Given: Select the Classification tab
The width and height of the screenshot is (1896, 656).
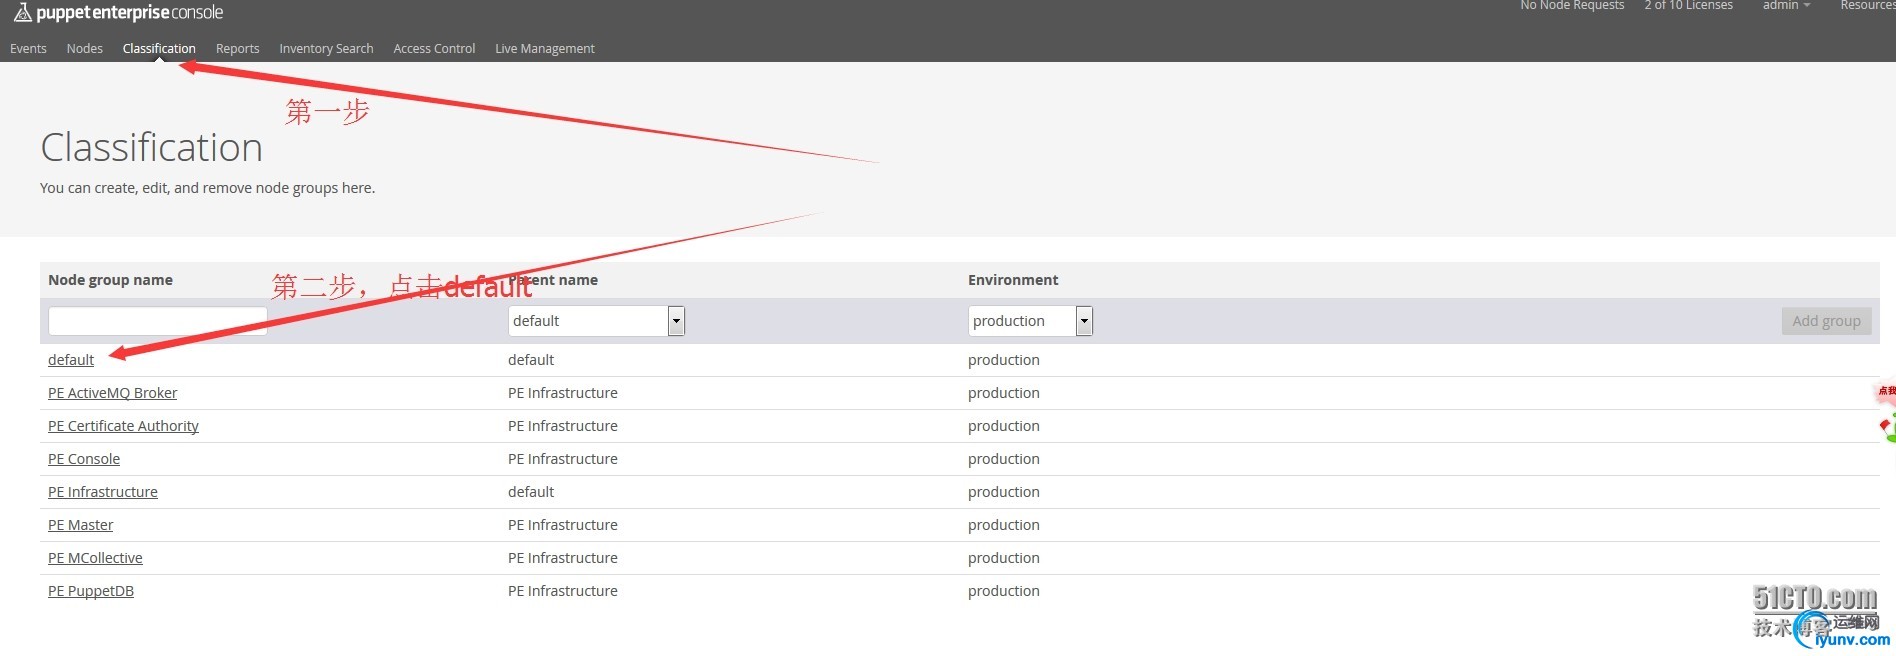Looking at the screenshot, I should [x=159, y=48].
